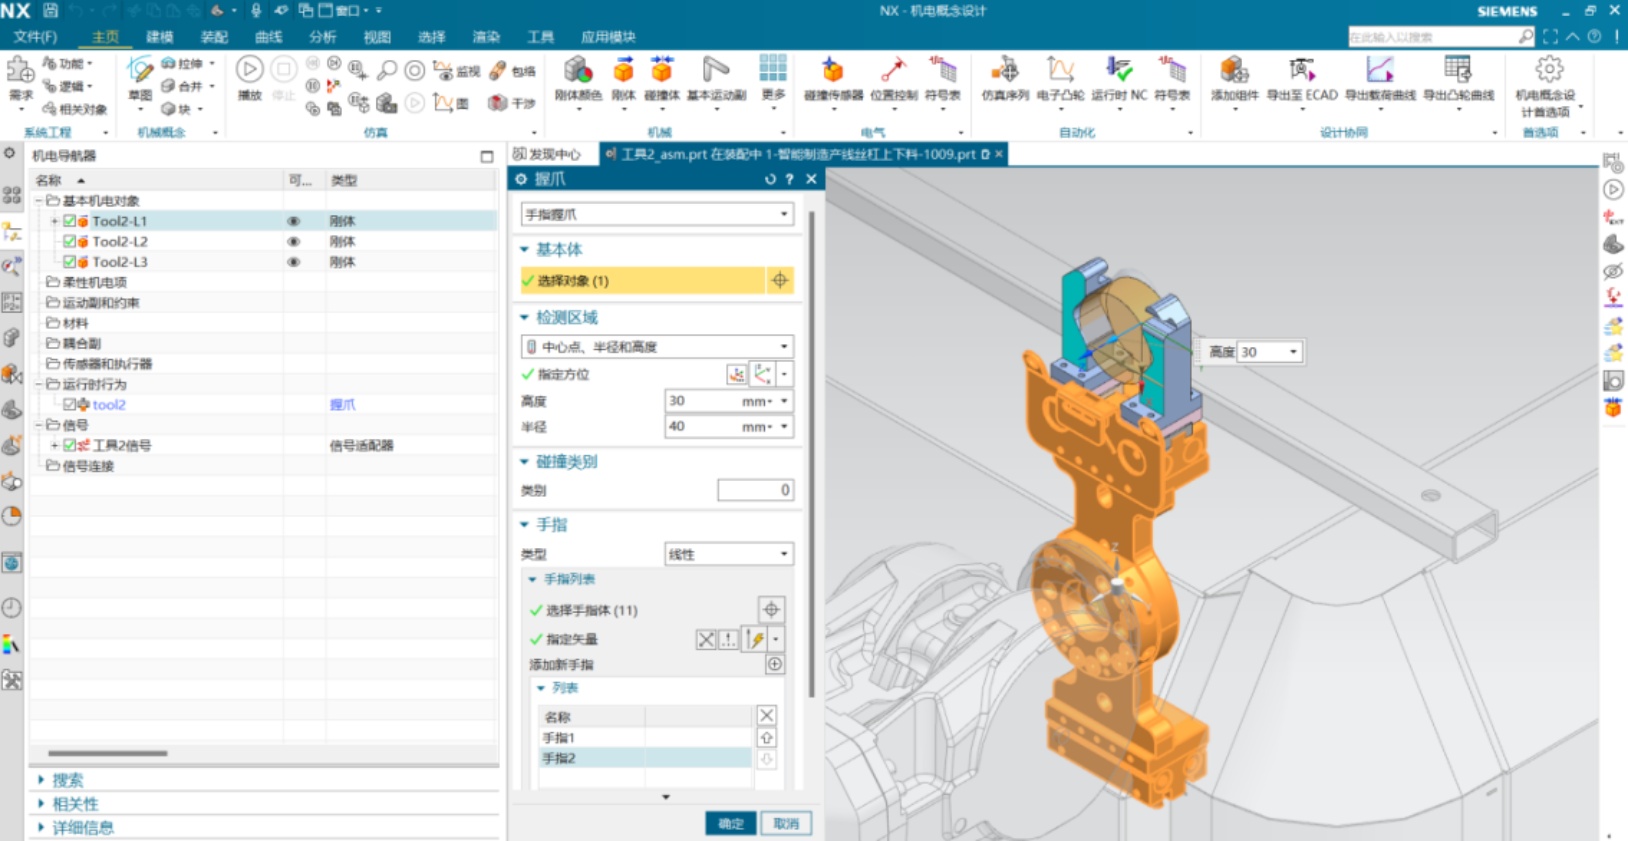Image resolution: width=1628 pixels, height=841 pixels.
Task: Click the 确定 (OK) button
Action: pyautogui.click(x=730, y=823)
